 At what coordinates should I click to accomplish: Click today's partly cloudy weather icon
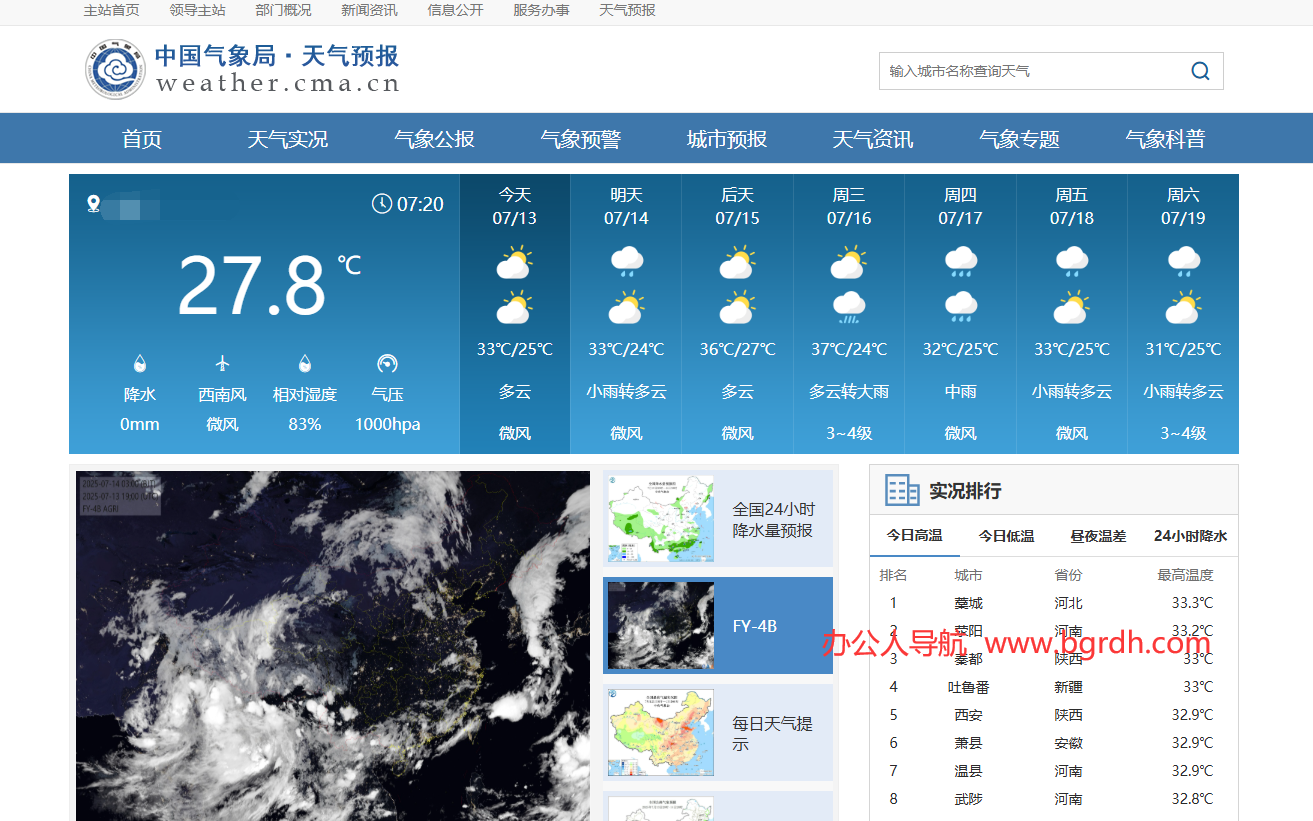[x=515, y=262]
